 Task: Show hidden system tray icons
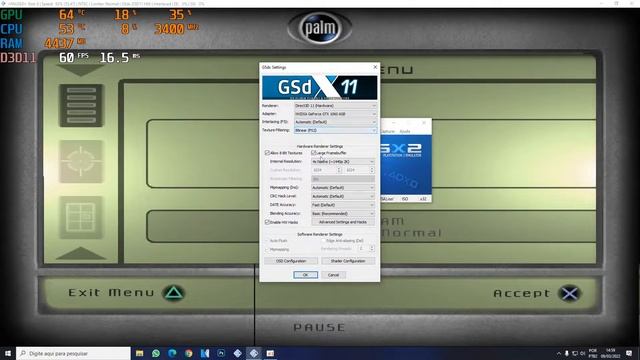pyautogui.click(x=559, y=353)
